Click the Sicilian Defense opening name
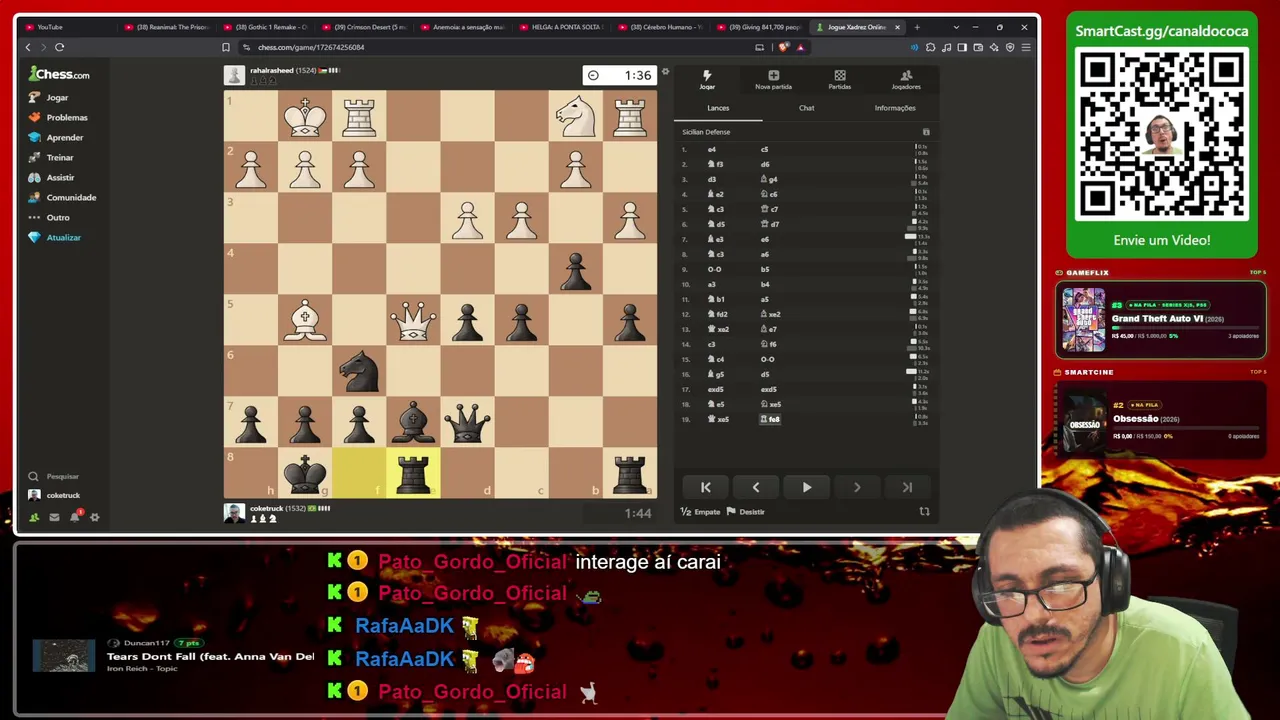Image resolution: width=1280 pixels, height=720 pixels. 706,132
